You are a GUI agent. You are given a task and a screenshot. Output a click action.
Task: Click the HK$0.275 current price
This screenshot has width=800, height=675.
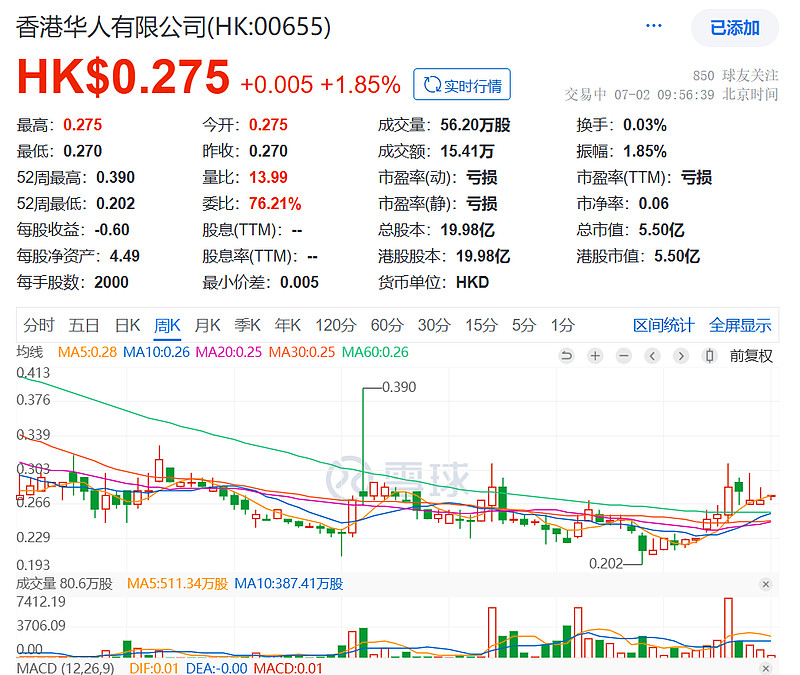pyautogui.click(x=123, y=77)
